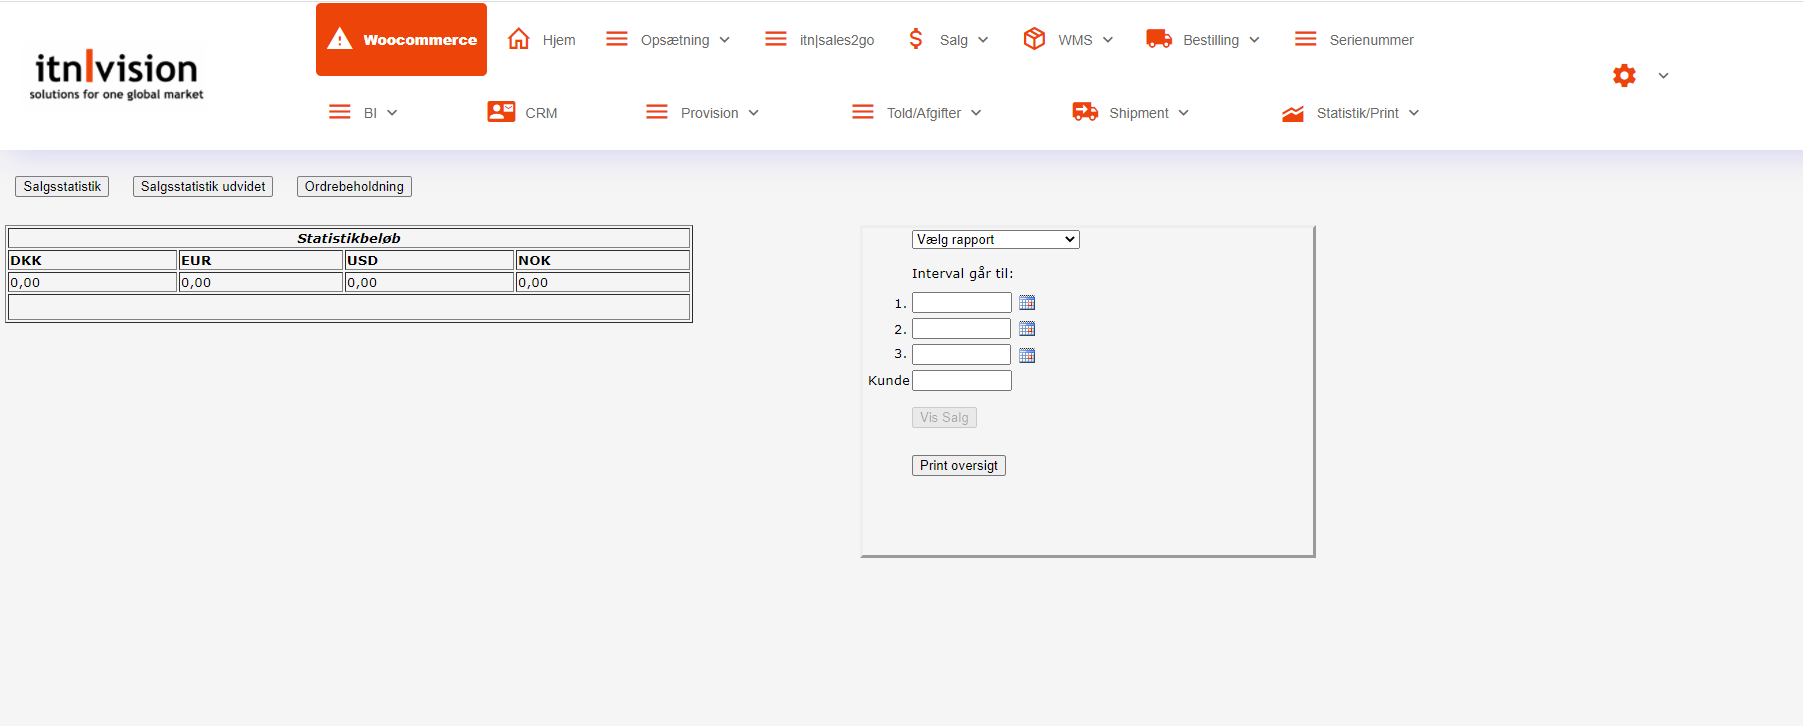Expand the Told/Afgifter menu chevron
1803x726 pixels.
click(976, 113)
